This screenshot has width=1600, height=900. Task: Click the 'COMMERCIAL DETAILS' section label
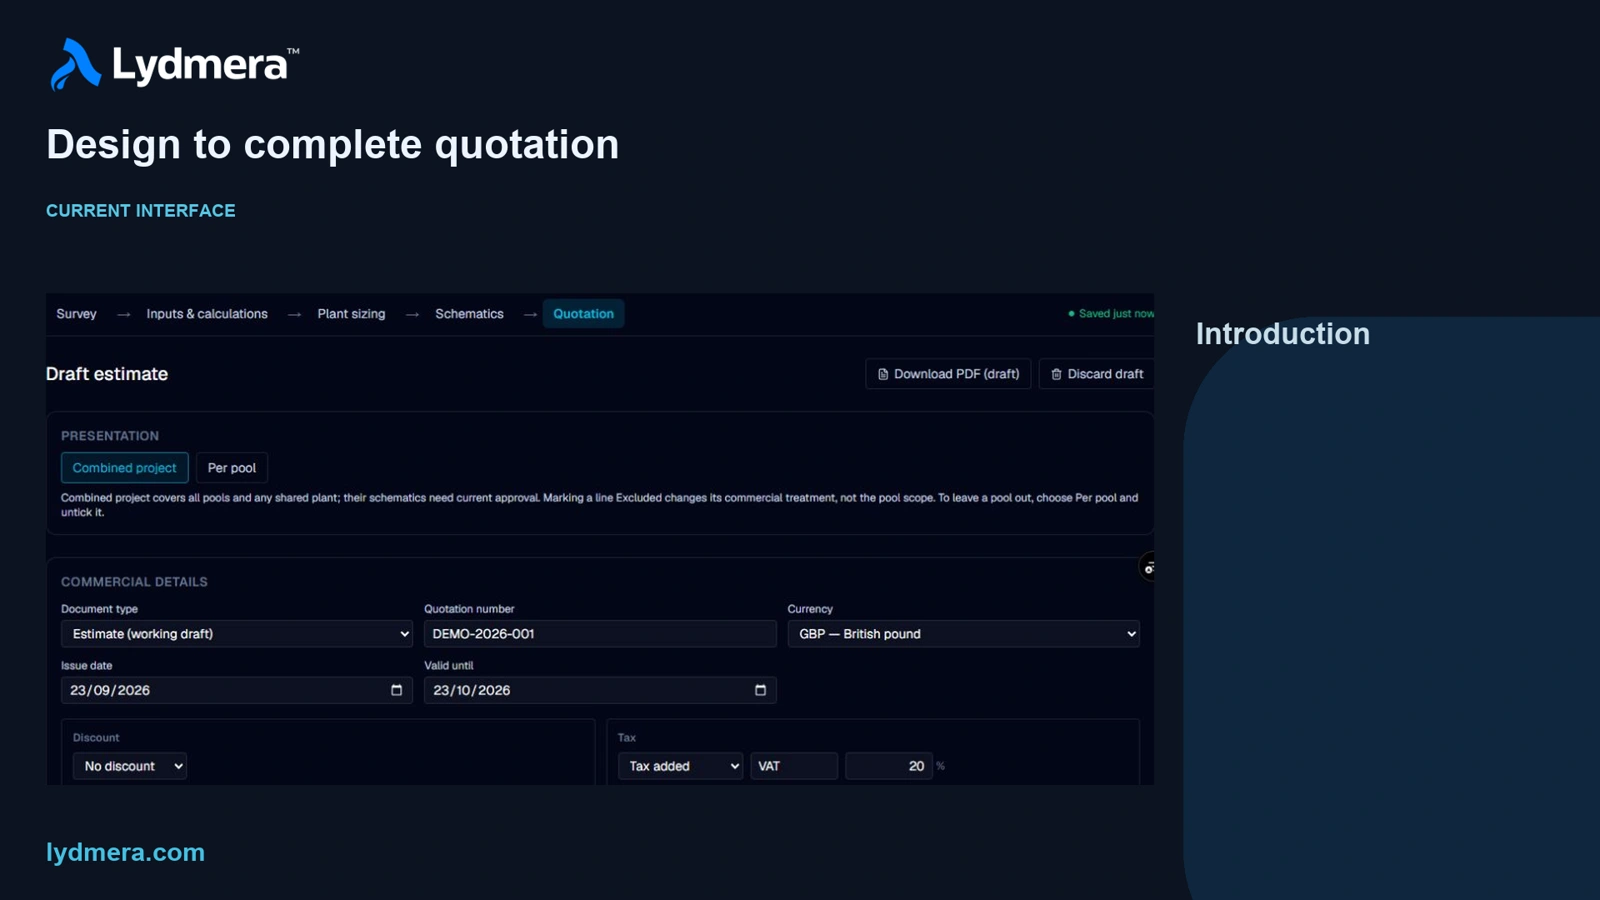coord(134,582)
